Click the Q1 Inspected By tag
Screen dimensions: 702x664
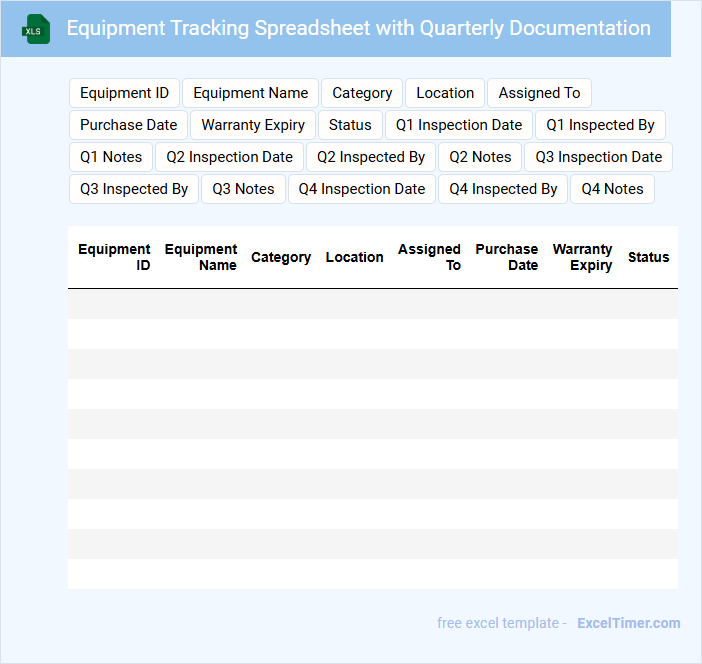pos(600,125)
